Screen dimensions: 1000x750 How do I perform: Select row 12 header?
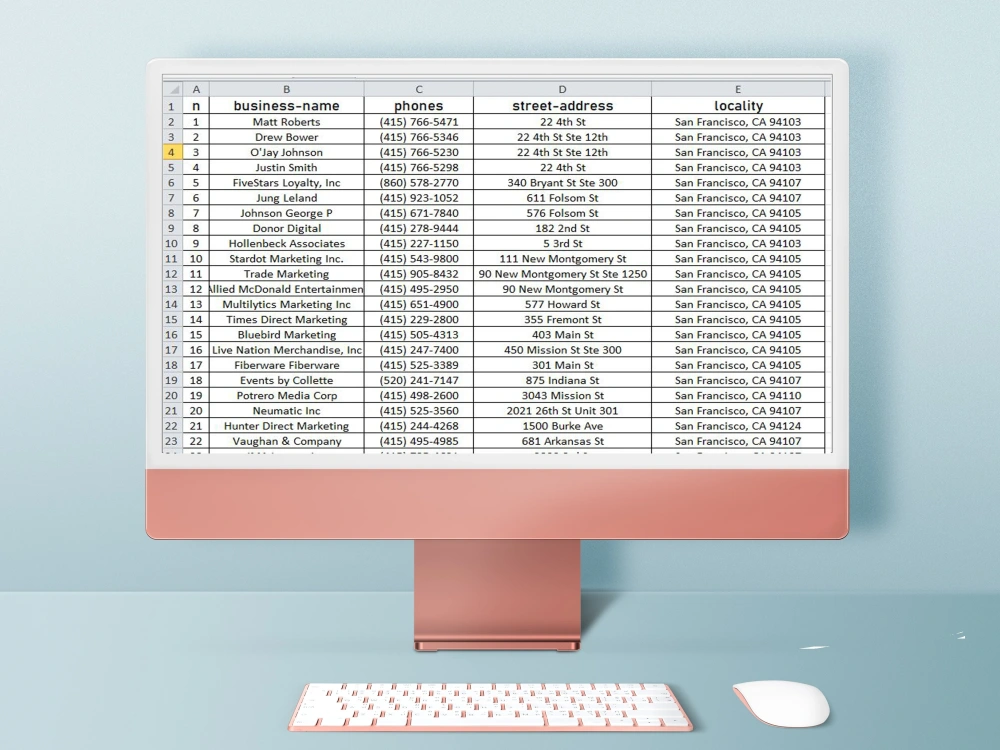pyautogui.click(x=173, y=274)
